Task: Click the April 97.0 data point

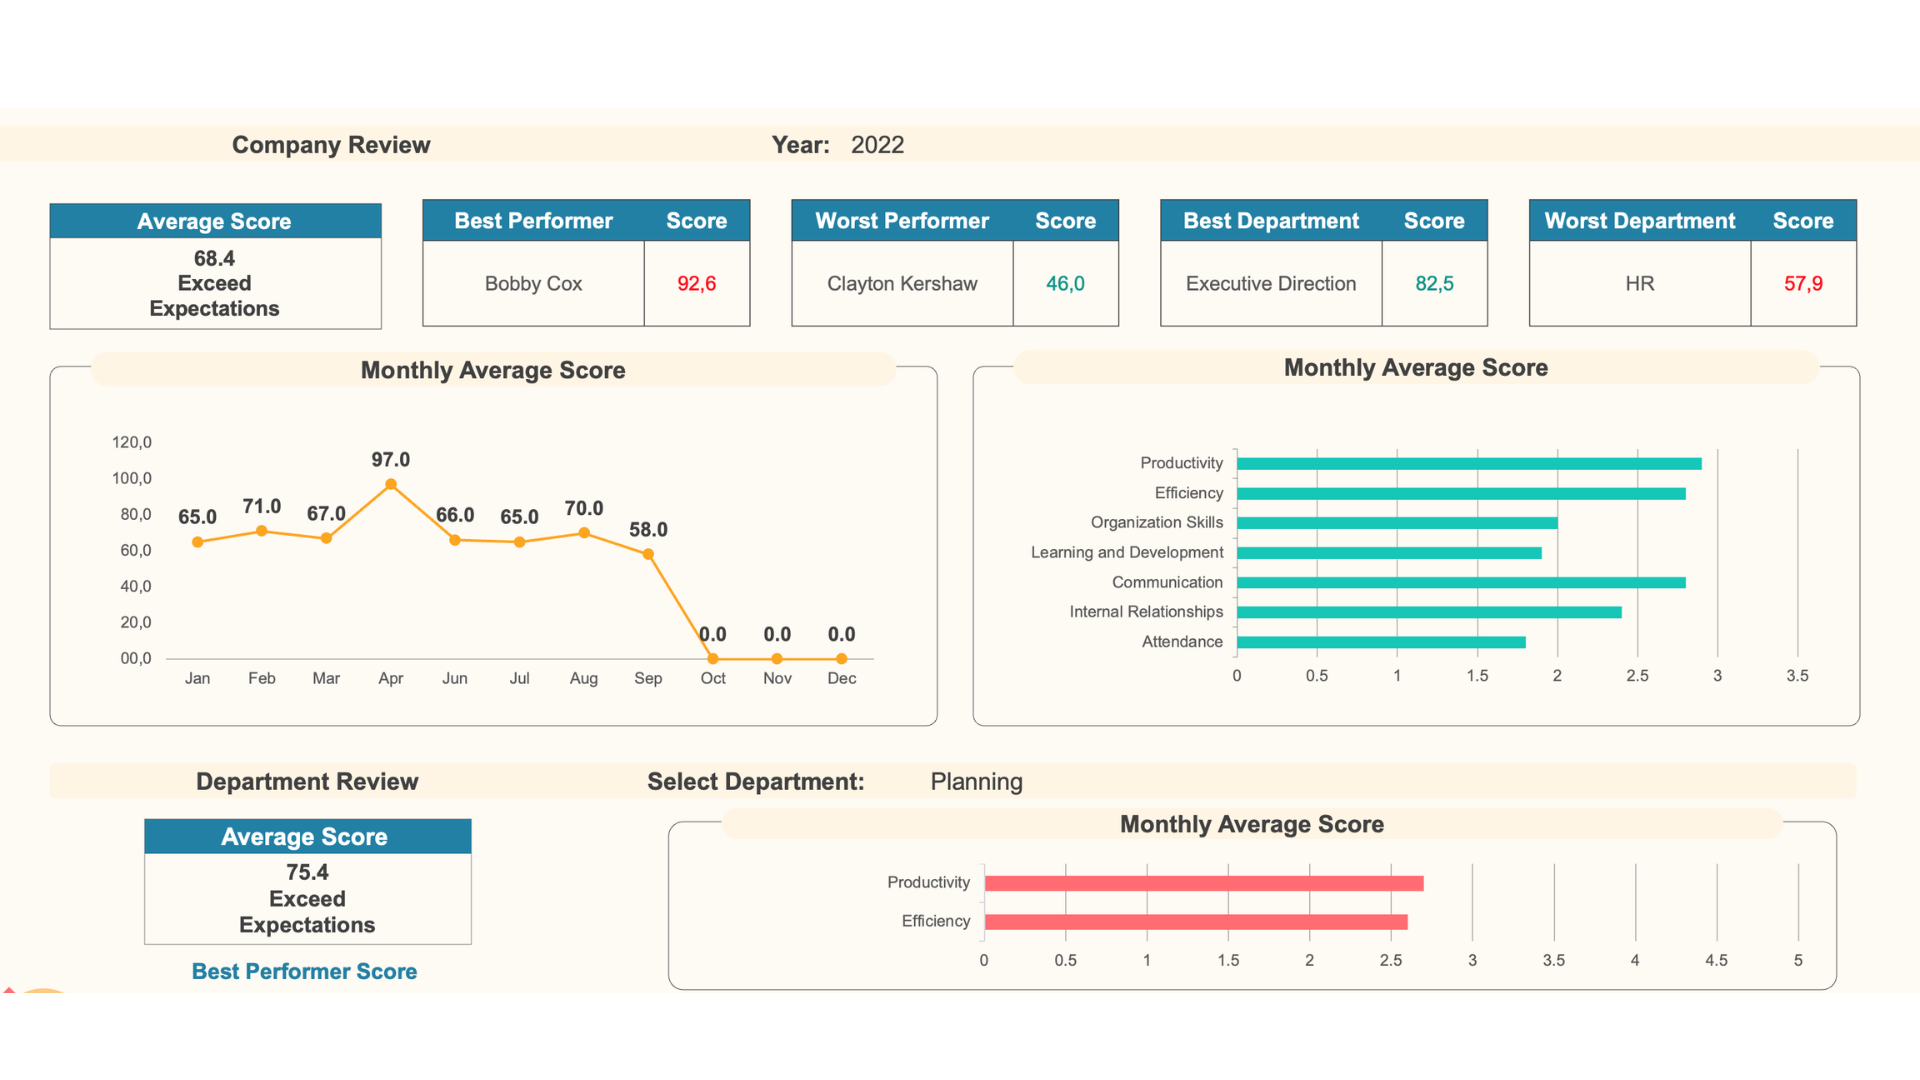Action: coord(391,485)
